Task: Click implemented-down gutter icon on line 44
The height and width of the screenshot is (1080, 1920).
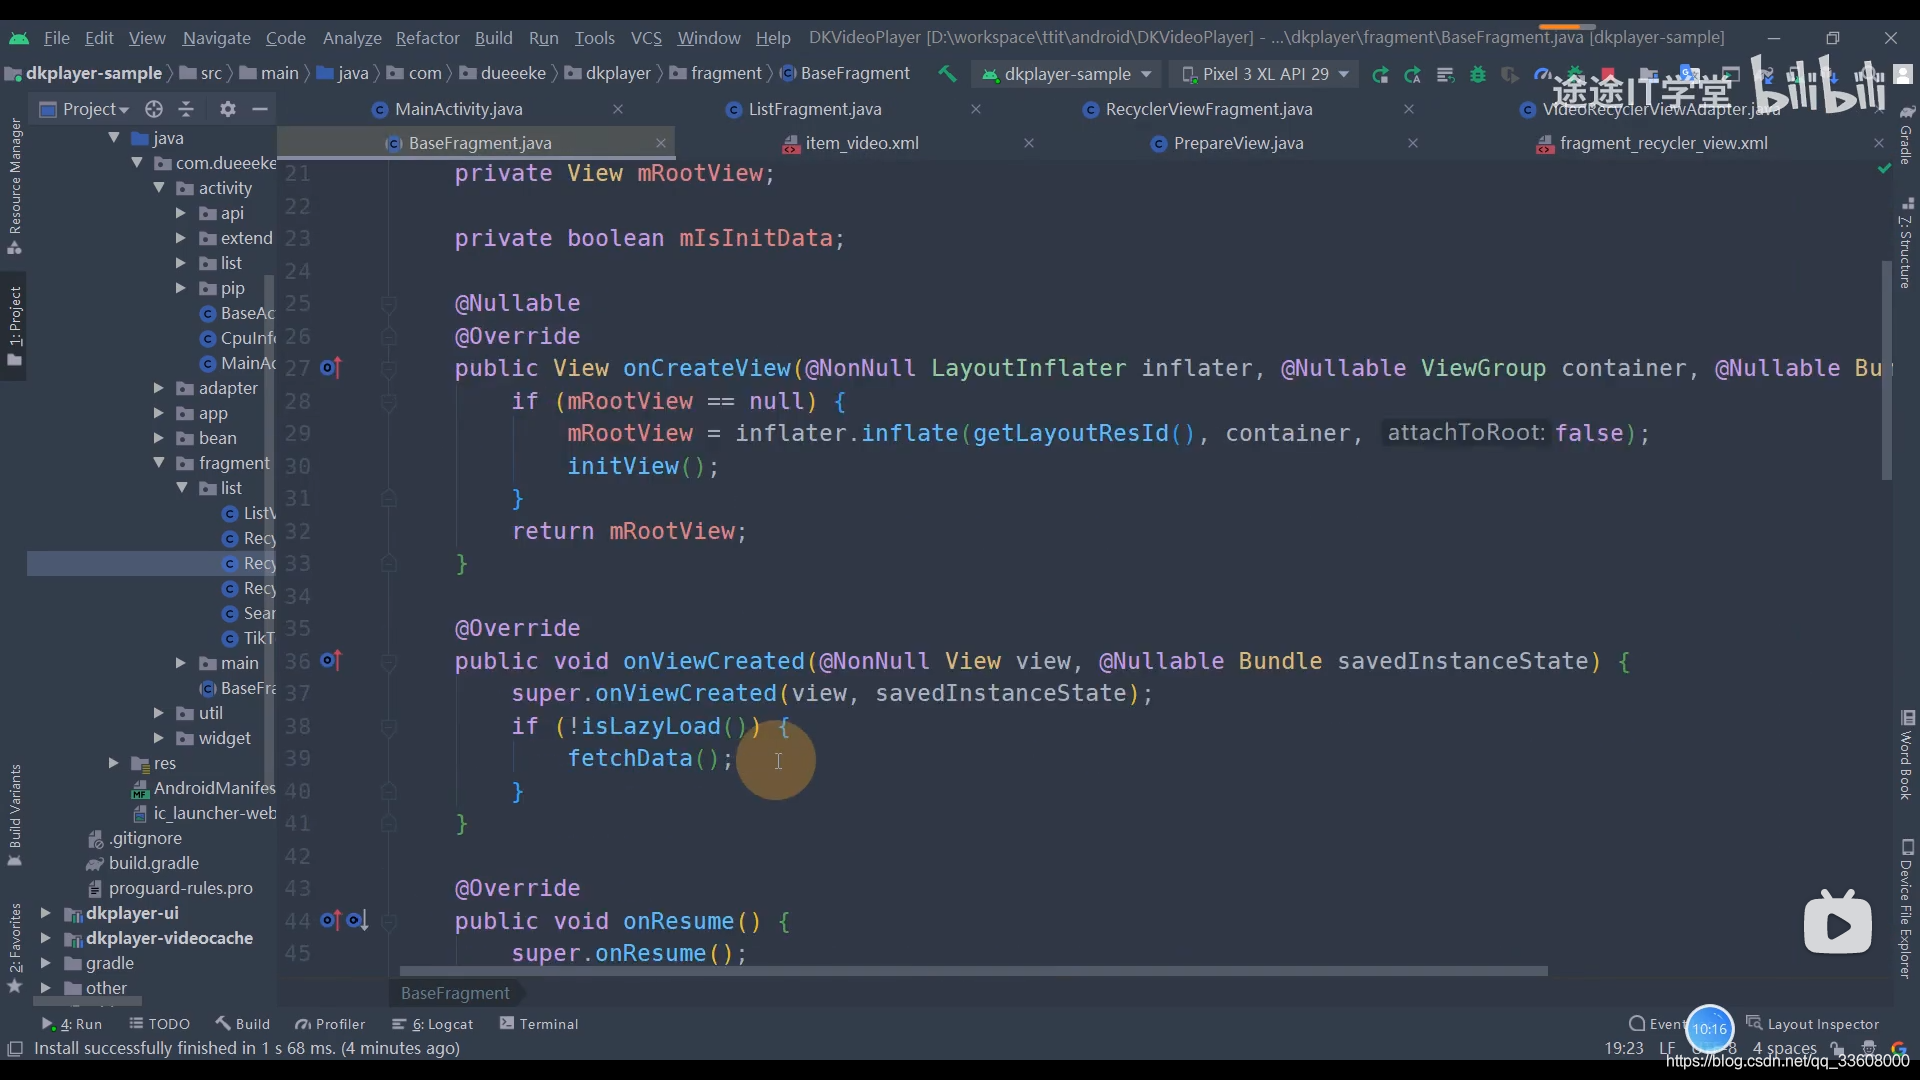Action: [358, 920]
